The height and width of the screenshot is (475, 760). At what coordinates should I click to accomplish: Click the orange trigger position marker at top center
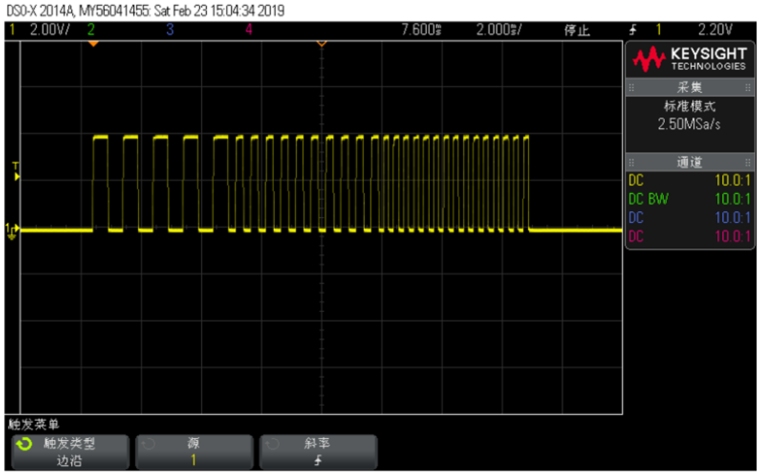pos(321,45)
